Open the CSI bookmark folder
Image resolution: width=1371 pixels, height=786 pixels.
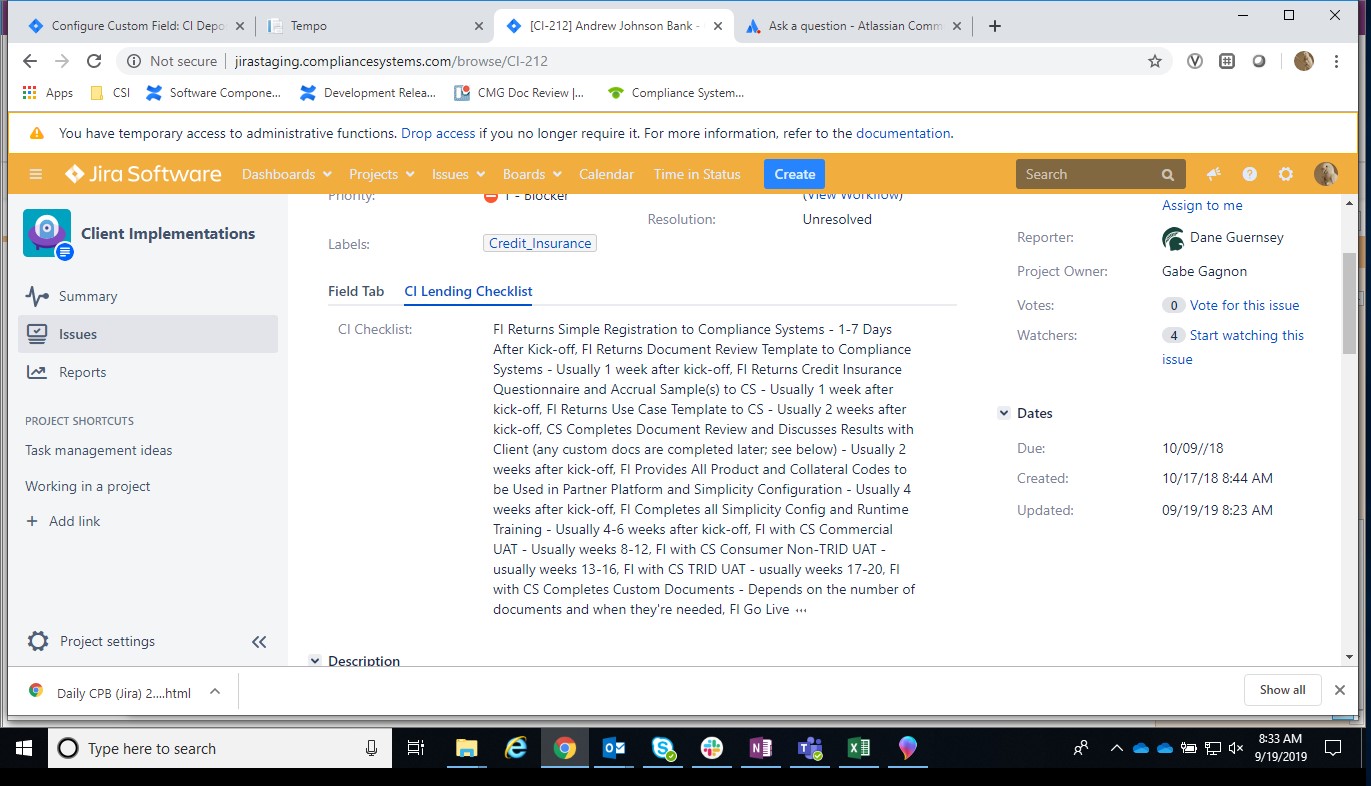110,93
